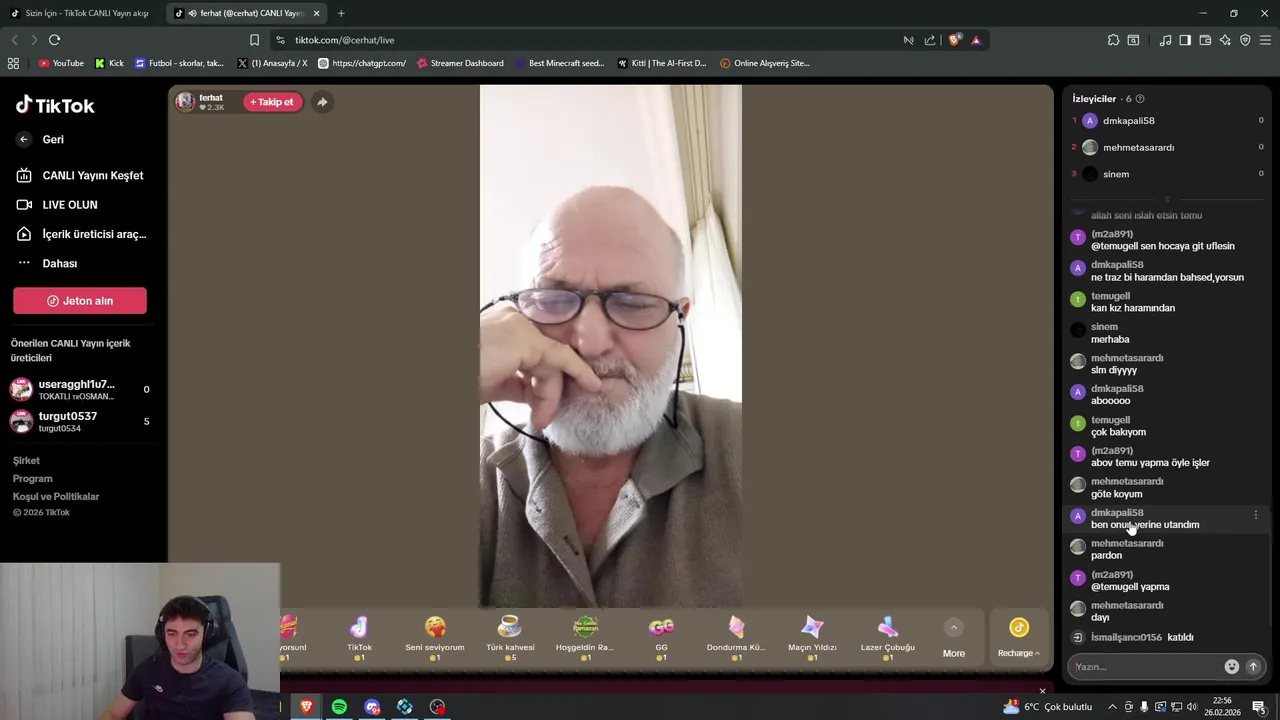Screen dimensions: 1280x720
Task: Open recommended live creator turgut0537
Action: click(79, 421)
